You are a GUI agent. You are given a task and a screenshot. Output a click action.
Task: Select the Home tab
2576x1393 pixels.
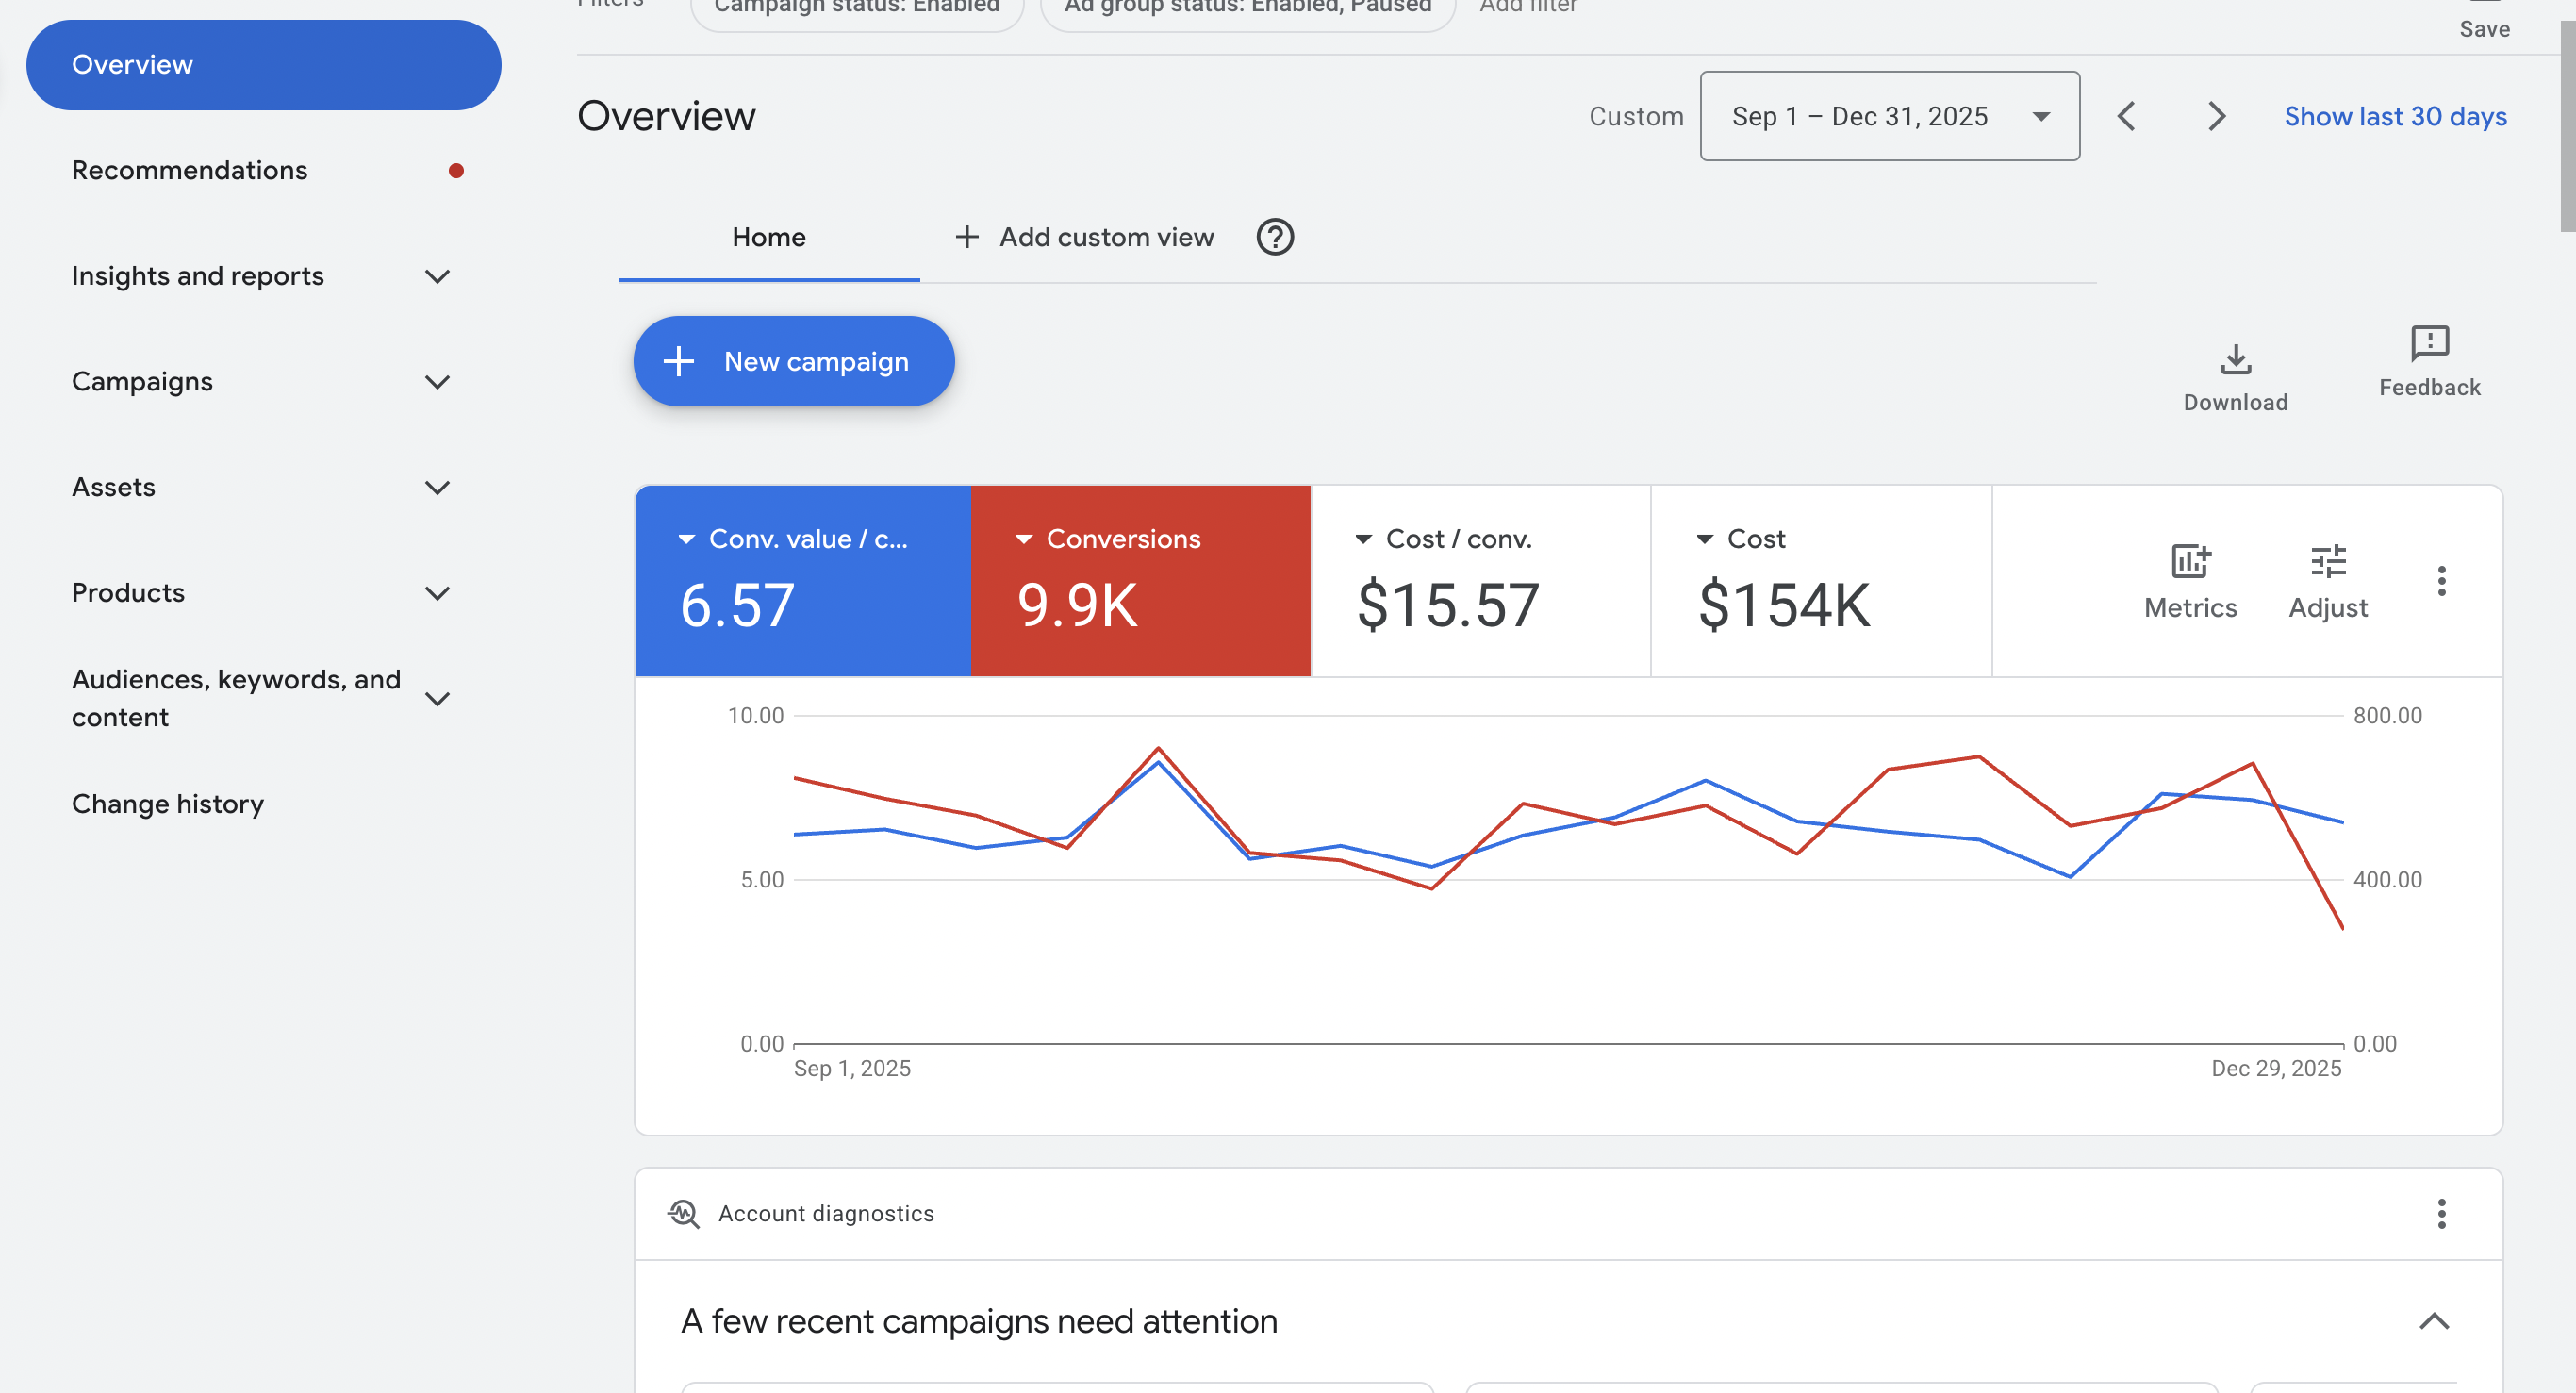pos(768,237)
